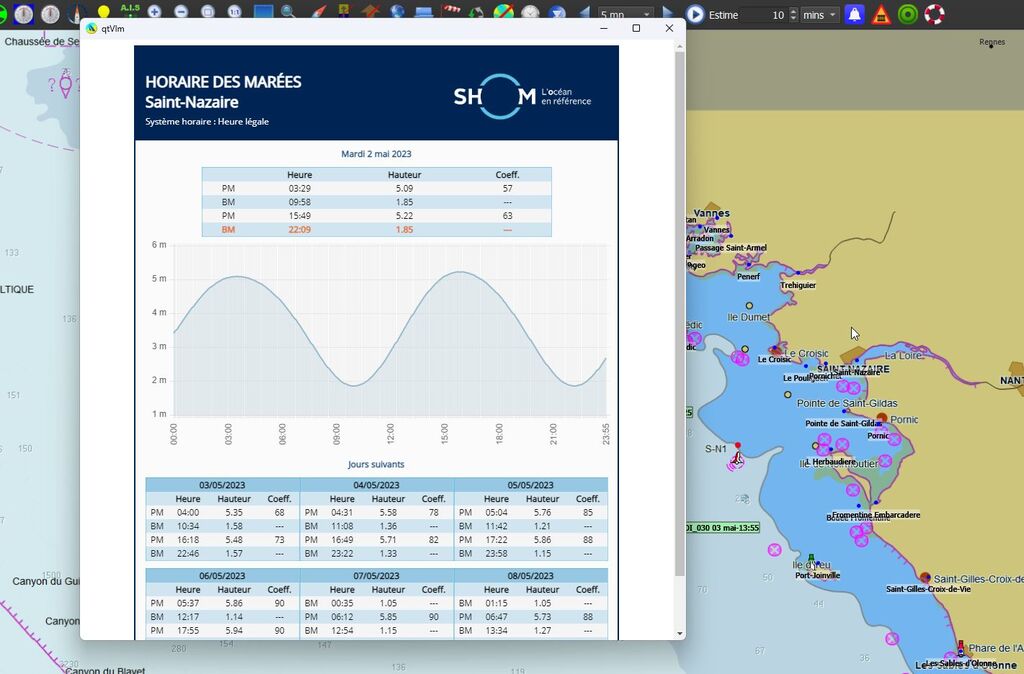Screen dimensions: 1024x674
Task: Click the red-white windsock icon
Action: pyautogui.click(x=451, y=10)
